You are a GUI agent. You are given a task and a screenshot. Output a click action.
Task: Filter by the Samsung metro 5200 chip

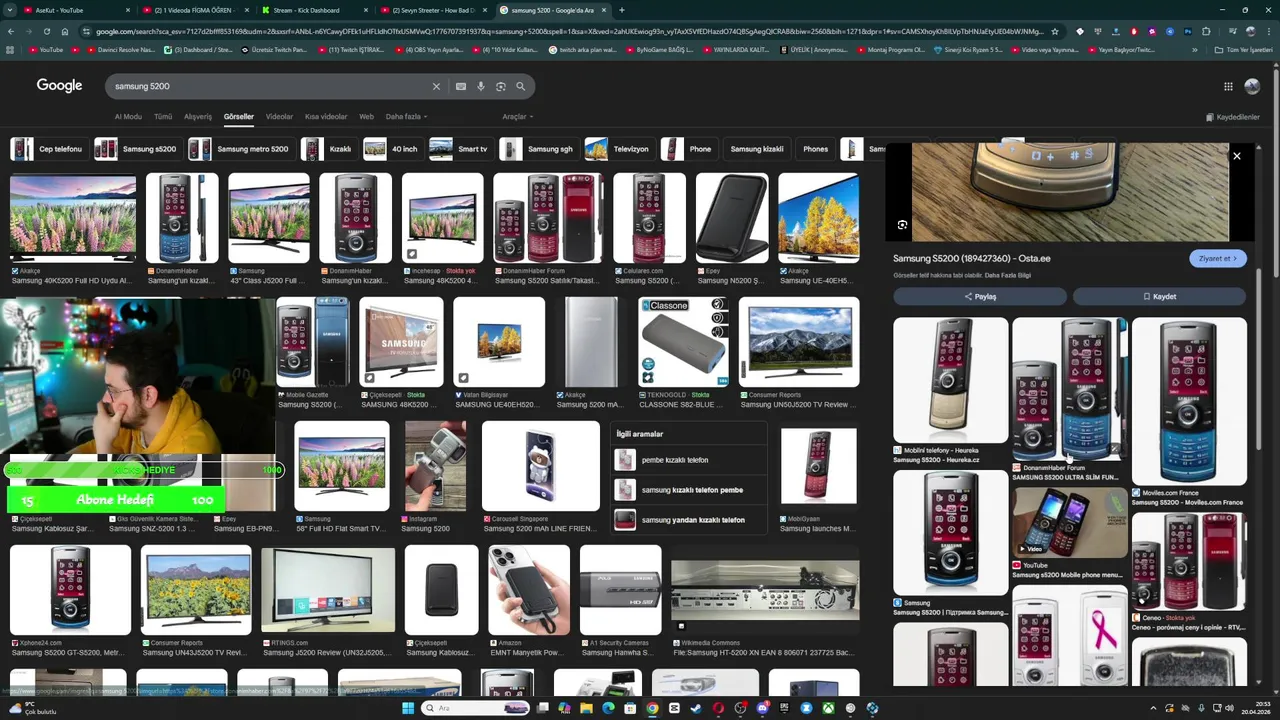click(241, 149)
